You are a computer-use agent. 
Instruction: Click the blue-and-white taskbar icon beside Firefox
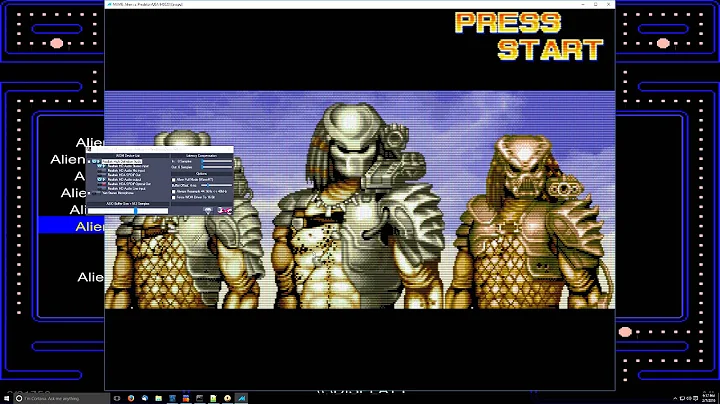145,398
